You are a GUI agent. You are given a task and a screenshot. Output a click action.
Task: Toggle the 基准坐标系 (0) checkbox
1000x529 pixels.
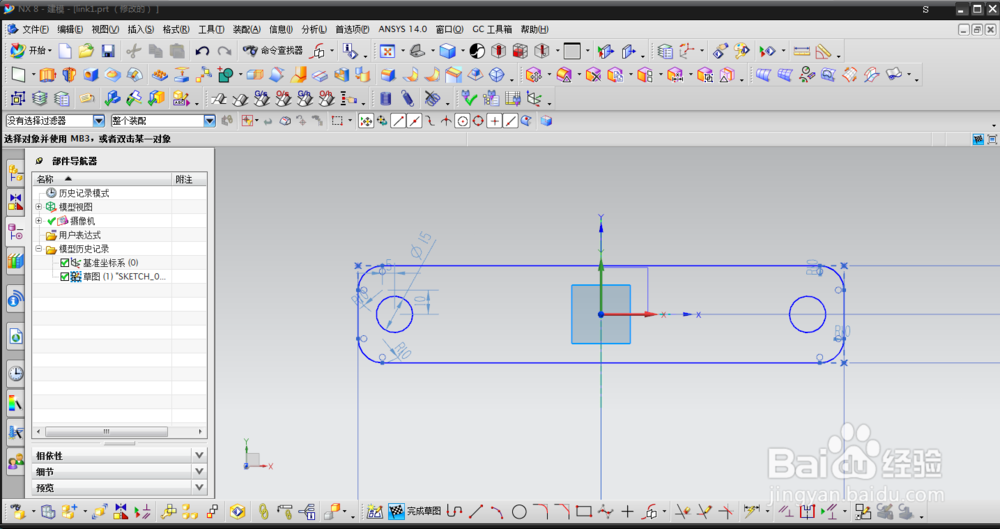click(64, 263)
